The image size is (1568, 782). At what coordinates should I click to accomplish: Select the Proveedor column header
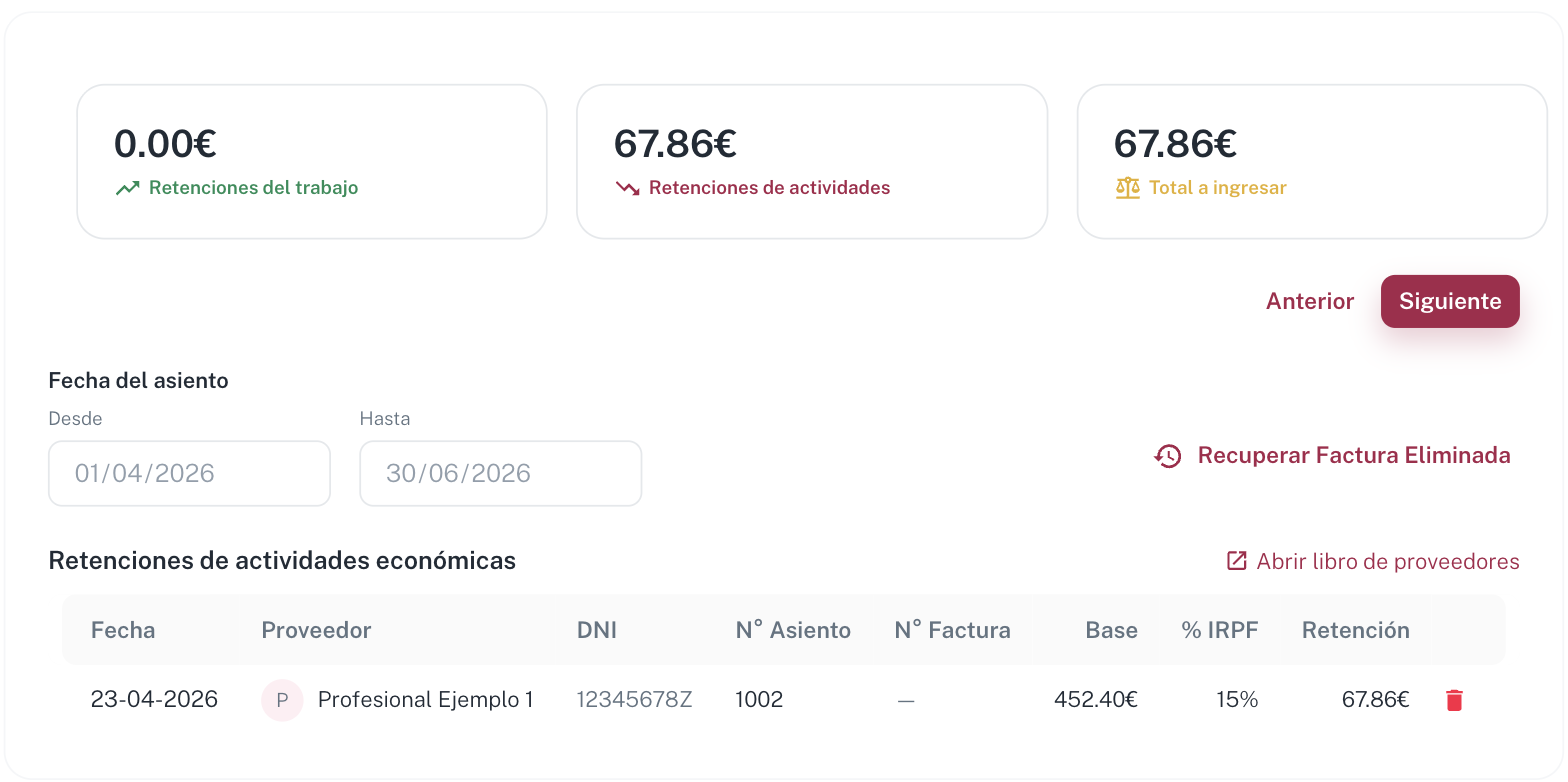[316, 630]
